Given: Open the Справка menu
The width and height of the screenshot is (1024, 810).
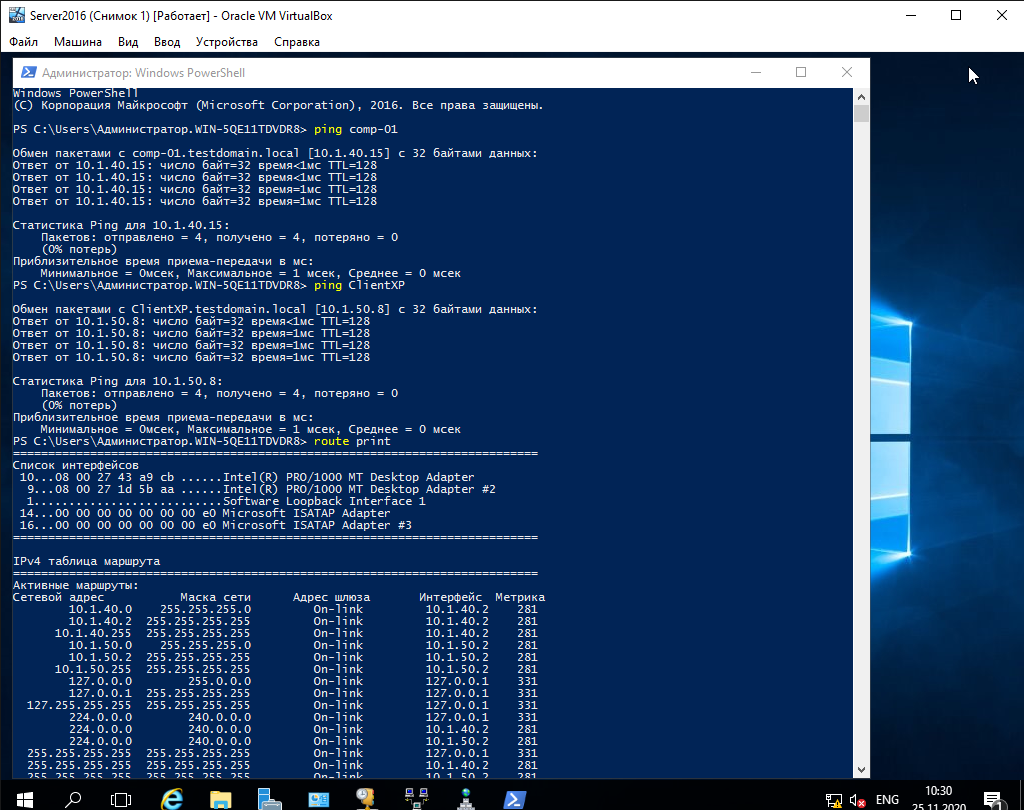Looking at the screenshot, I should (x=297, y=42).
